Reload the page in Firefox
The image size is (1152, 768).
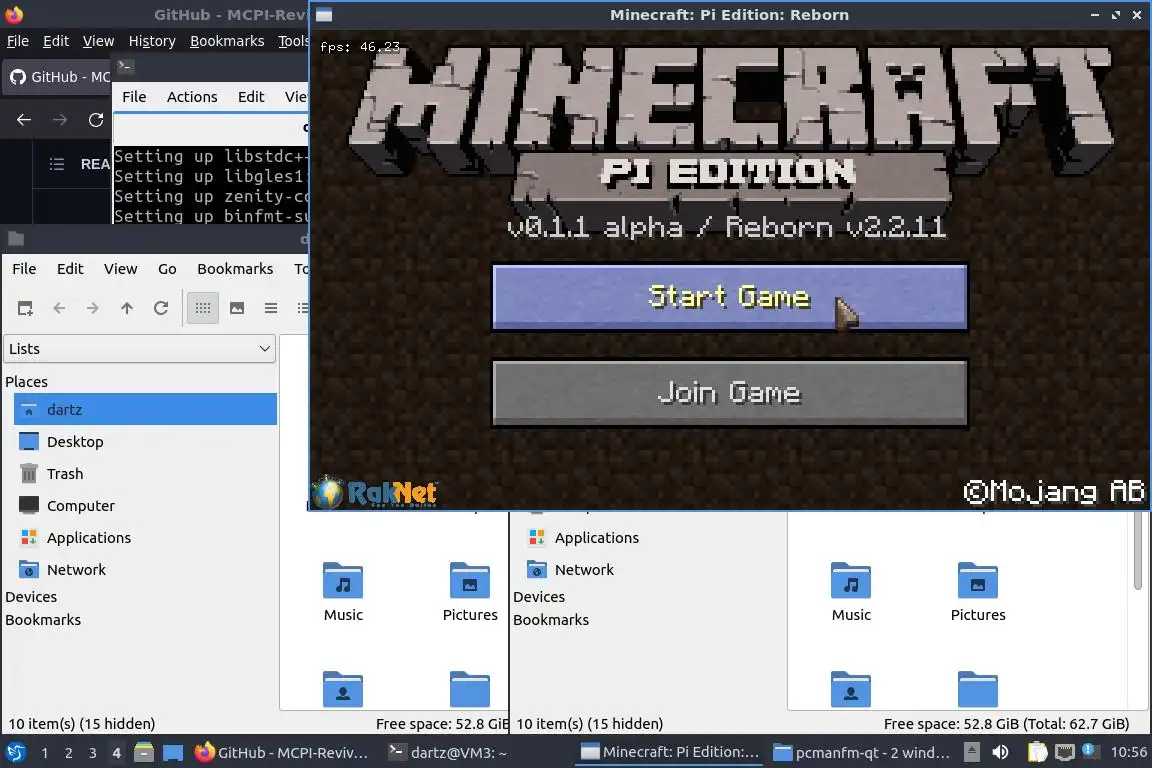point(96,120)
